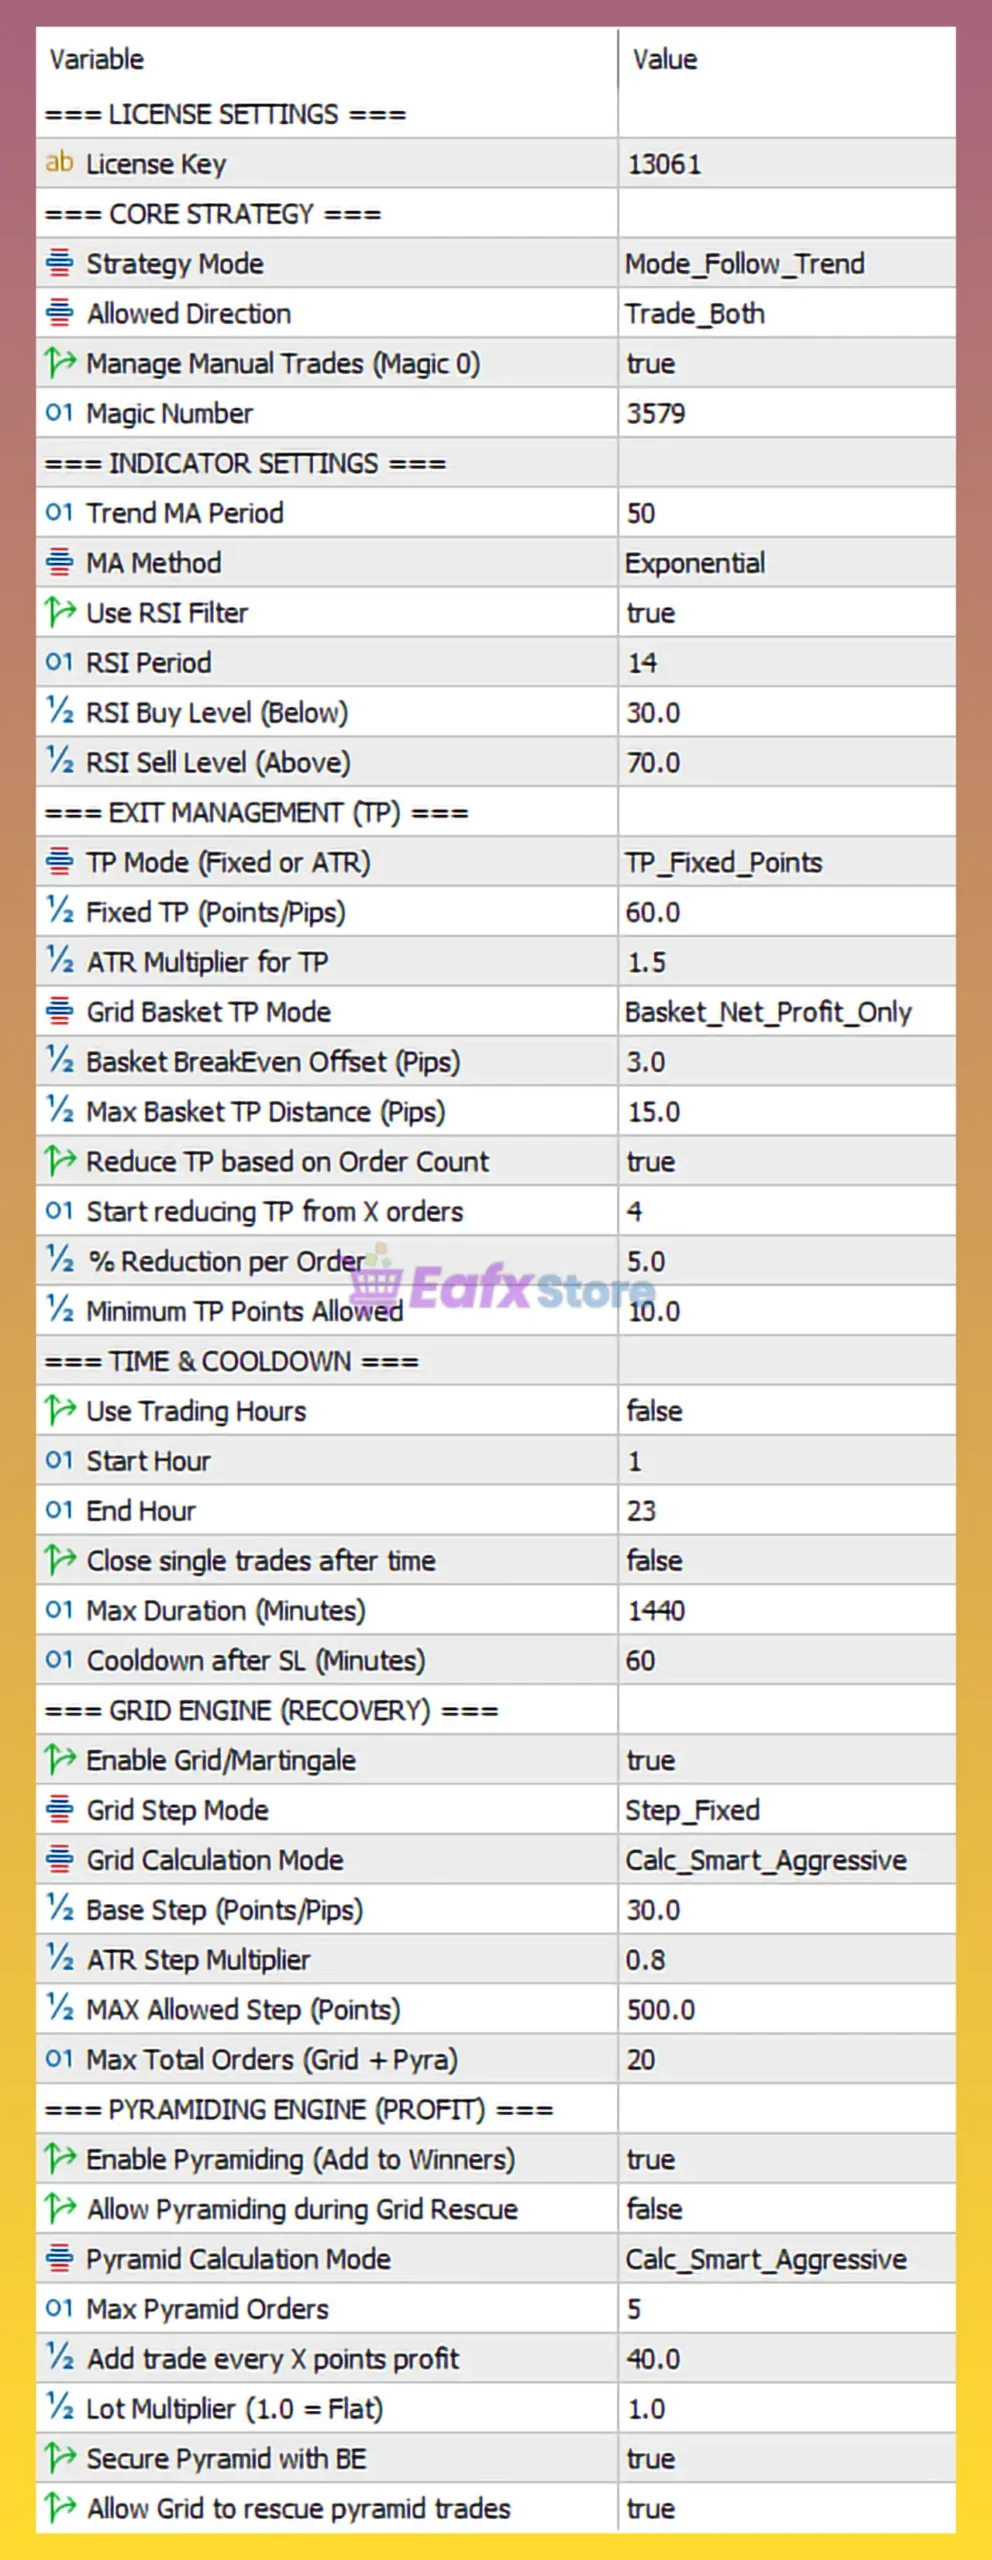Edit the License Key value 13061
The height and width of the screenshot is (2560, 992).
664,164
